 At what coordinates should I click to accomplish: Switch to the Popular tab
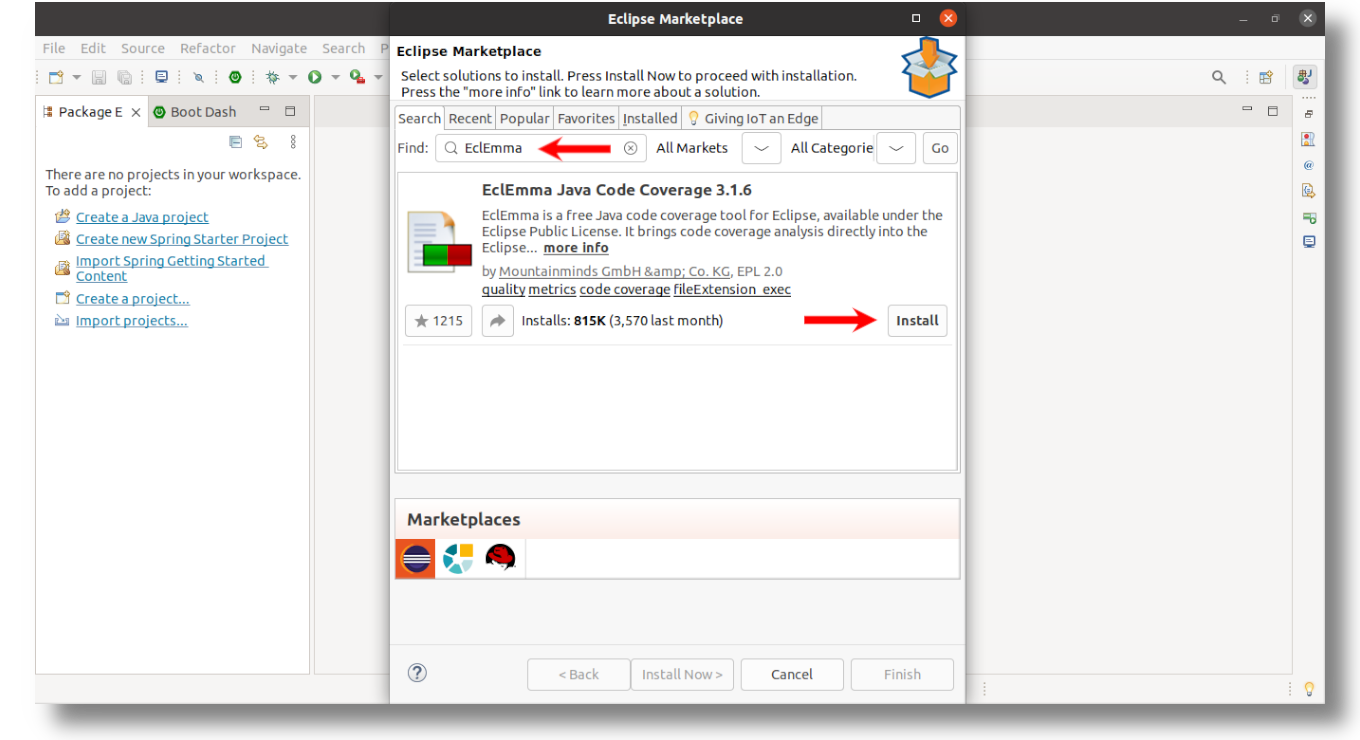[x=524, y=118]
